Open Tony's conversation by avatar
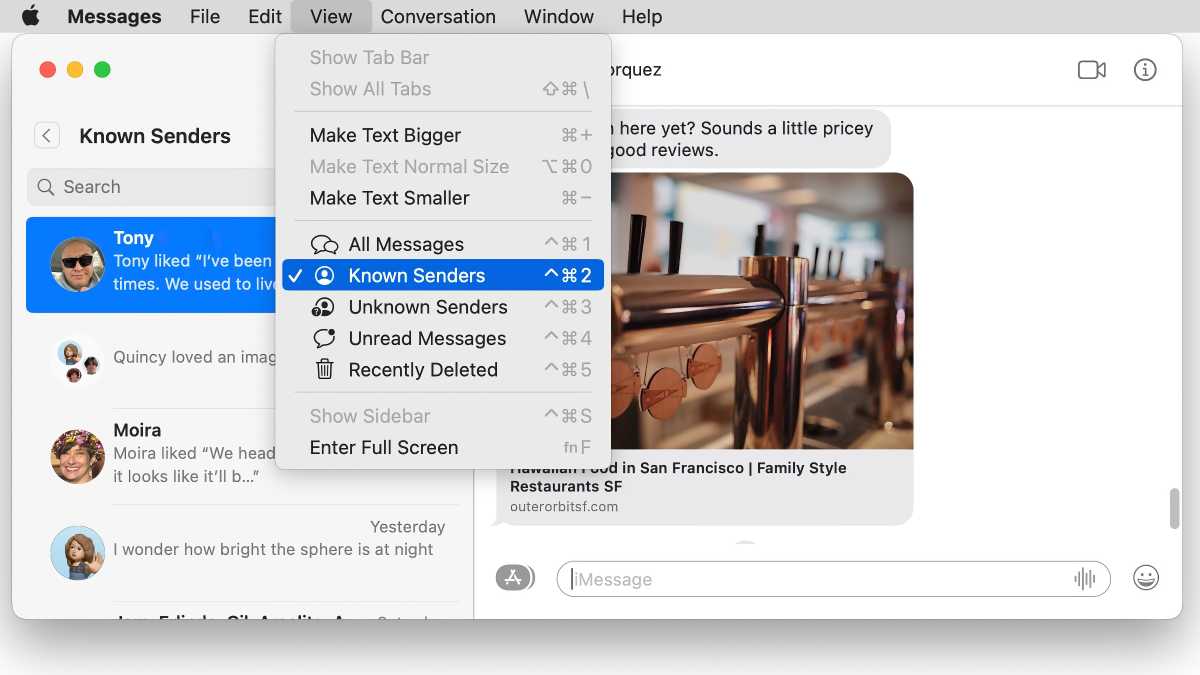 [77, 265]
